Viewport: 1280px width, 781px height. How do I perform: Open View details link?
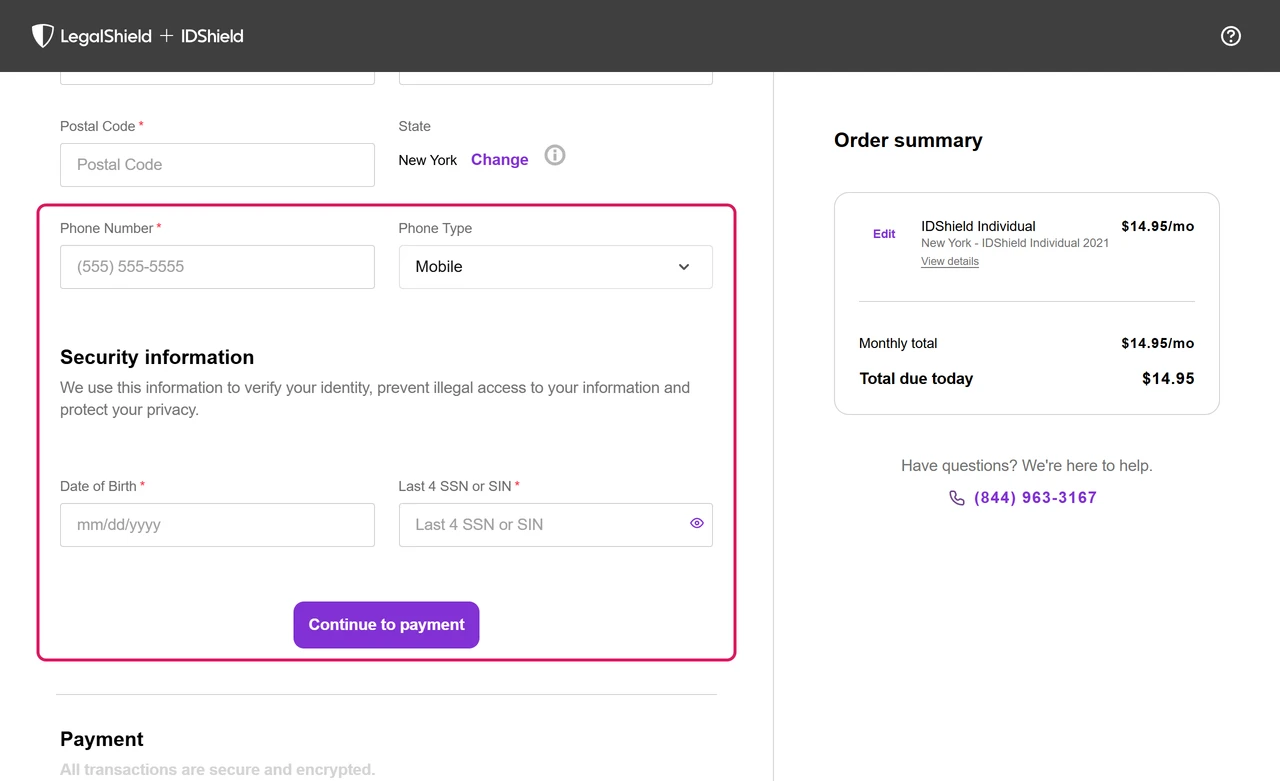tap(950, 261)
